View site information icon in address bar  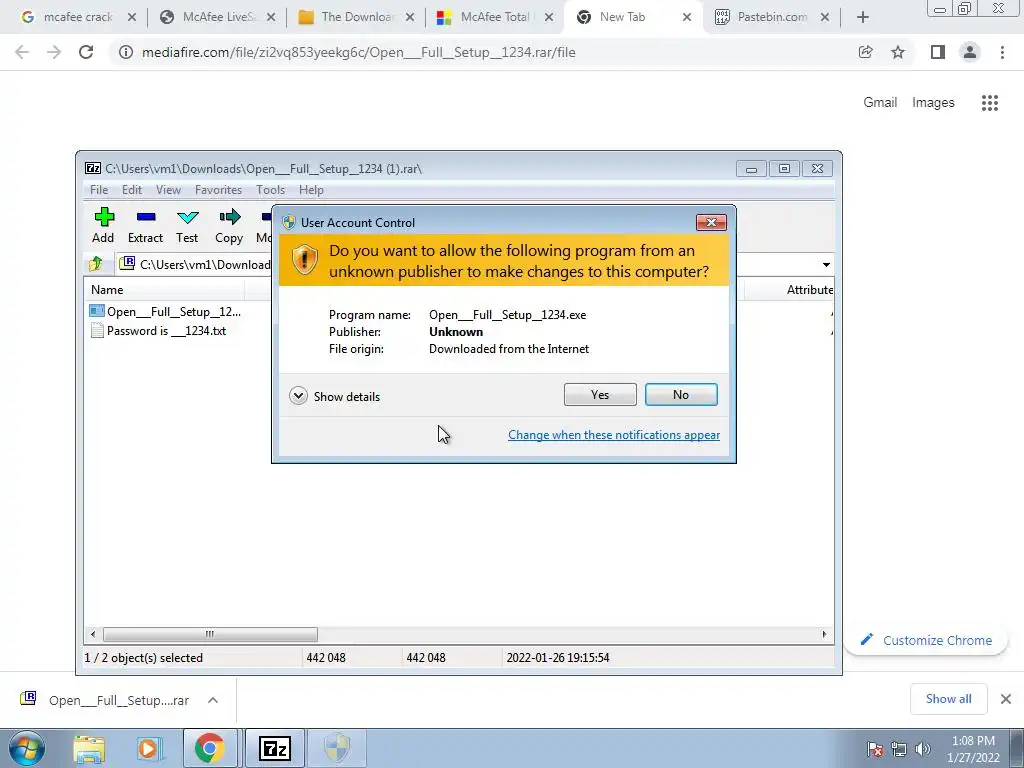pos(125,52)
